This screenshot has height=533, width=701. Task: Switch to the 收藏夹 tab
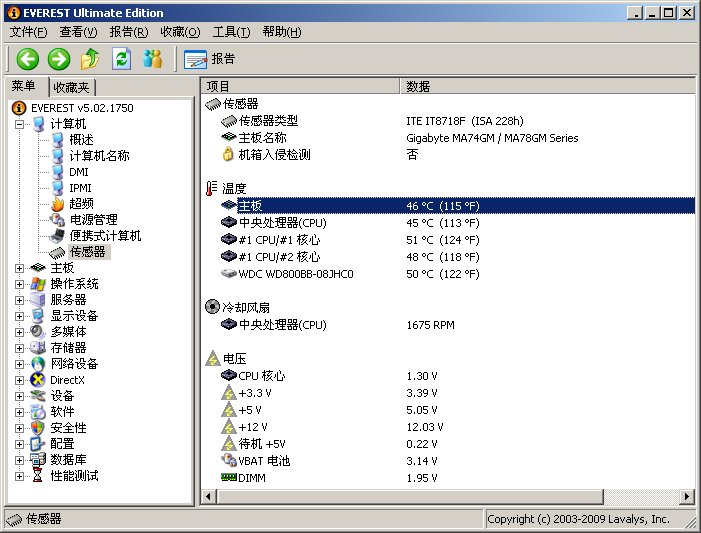72,88
